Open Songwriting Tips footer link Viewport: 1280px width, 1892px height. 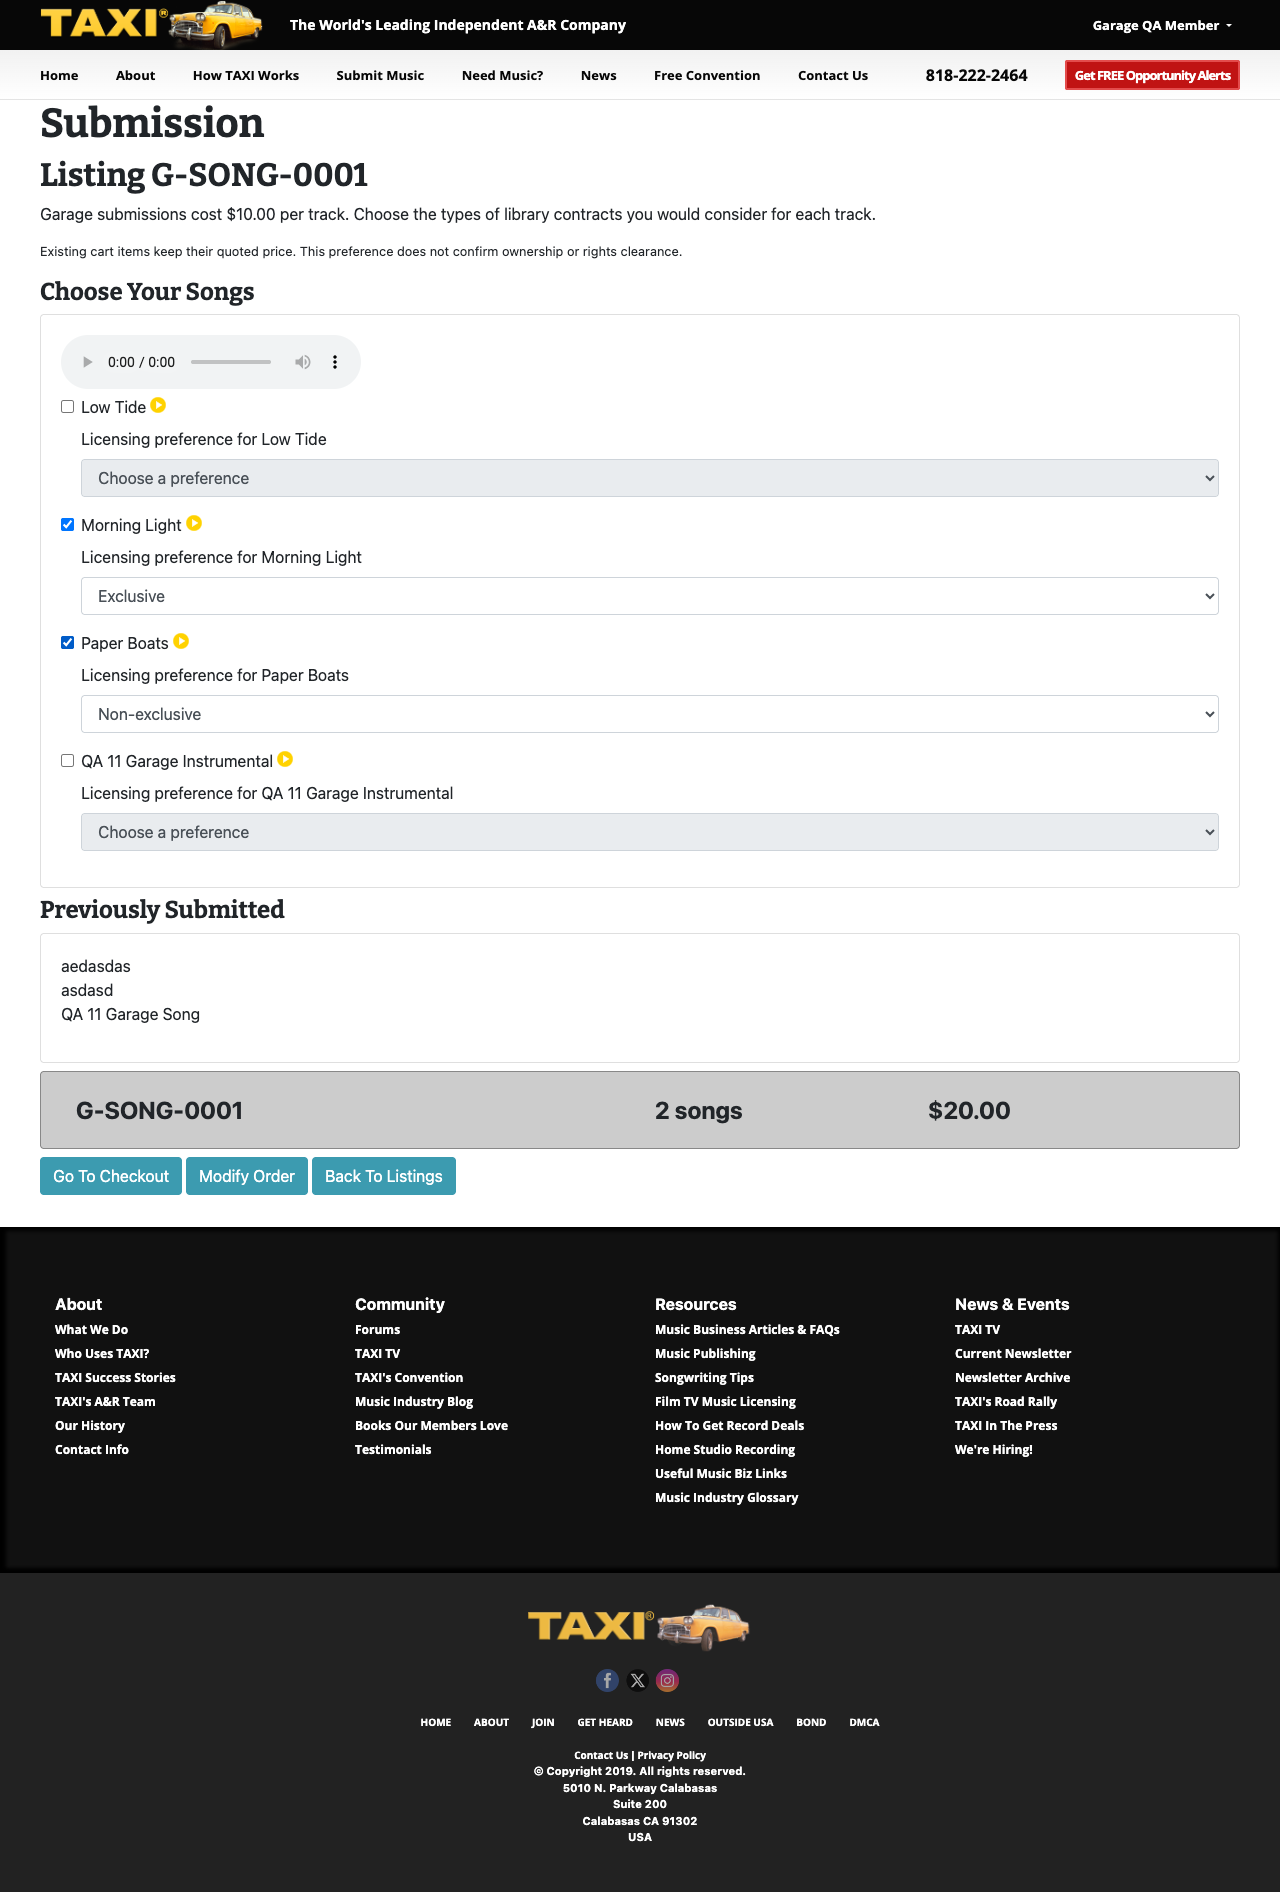coord(704,1377)
